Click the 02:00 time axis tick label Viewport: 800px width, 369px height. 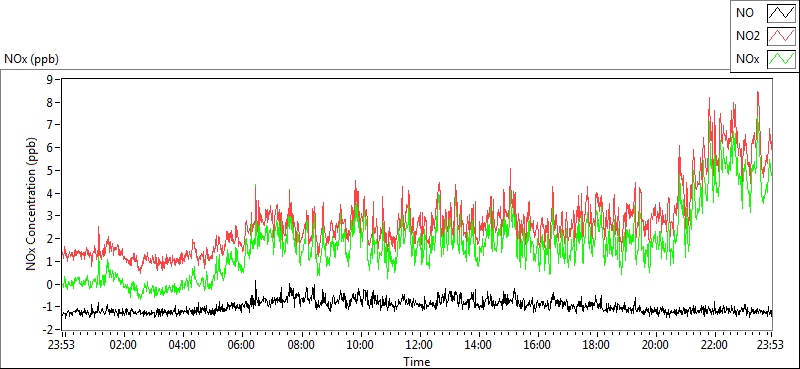[x=123, y=345]
